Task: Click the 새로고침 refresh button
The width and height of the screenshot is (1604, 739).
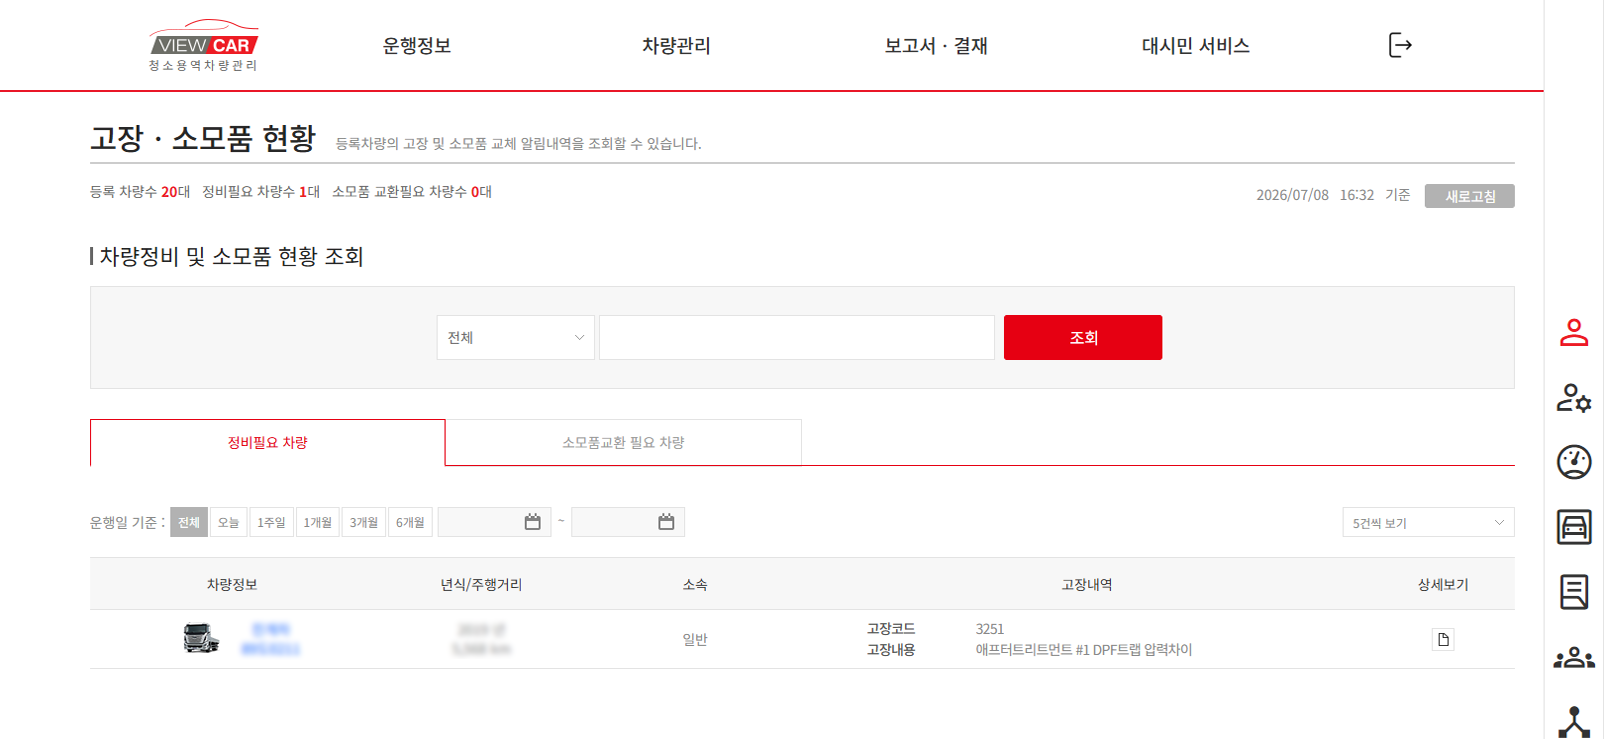Action: (x=1470, y=196)
